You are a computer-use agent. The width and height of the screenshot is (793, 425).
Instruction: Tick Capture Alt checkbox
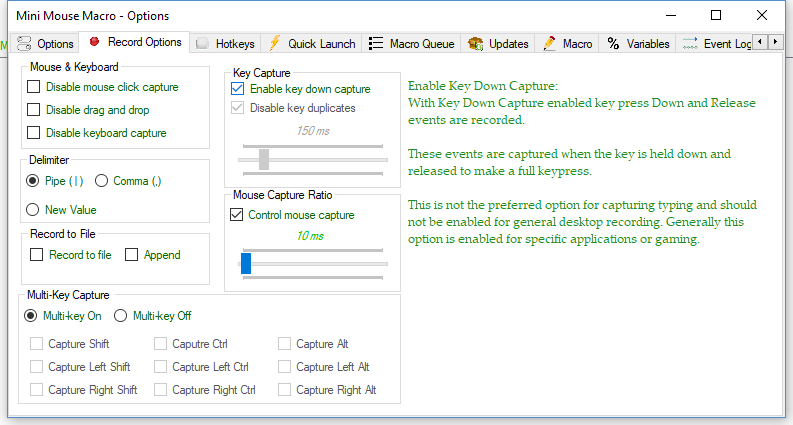click(284, 344)
